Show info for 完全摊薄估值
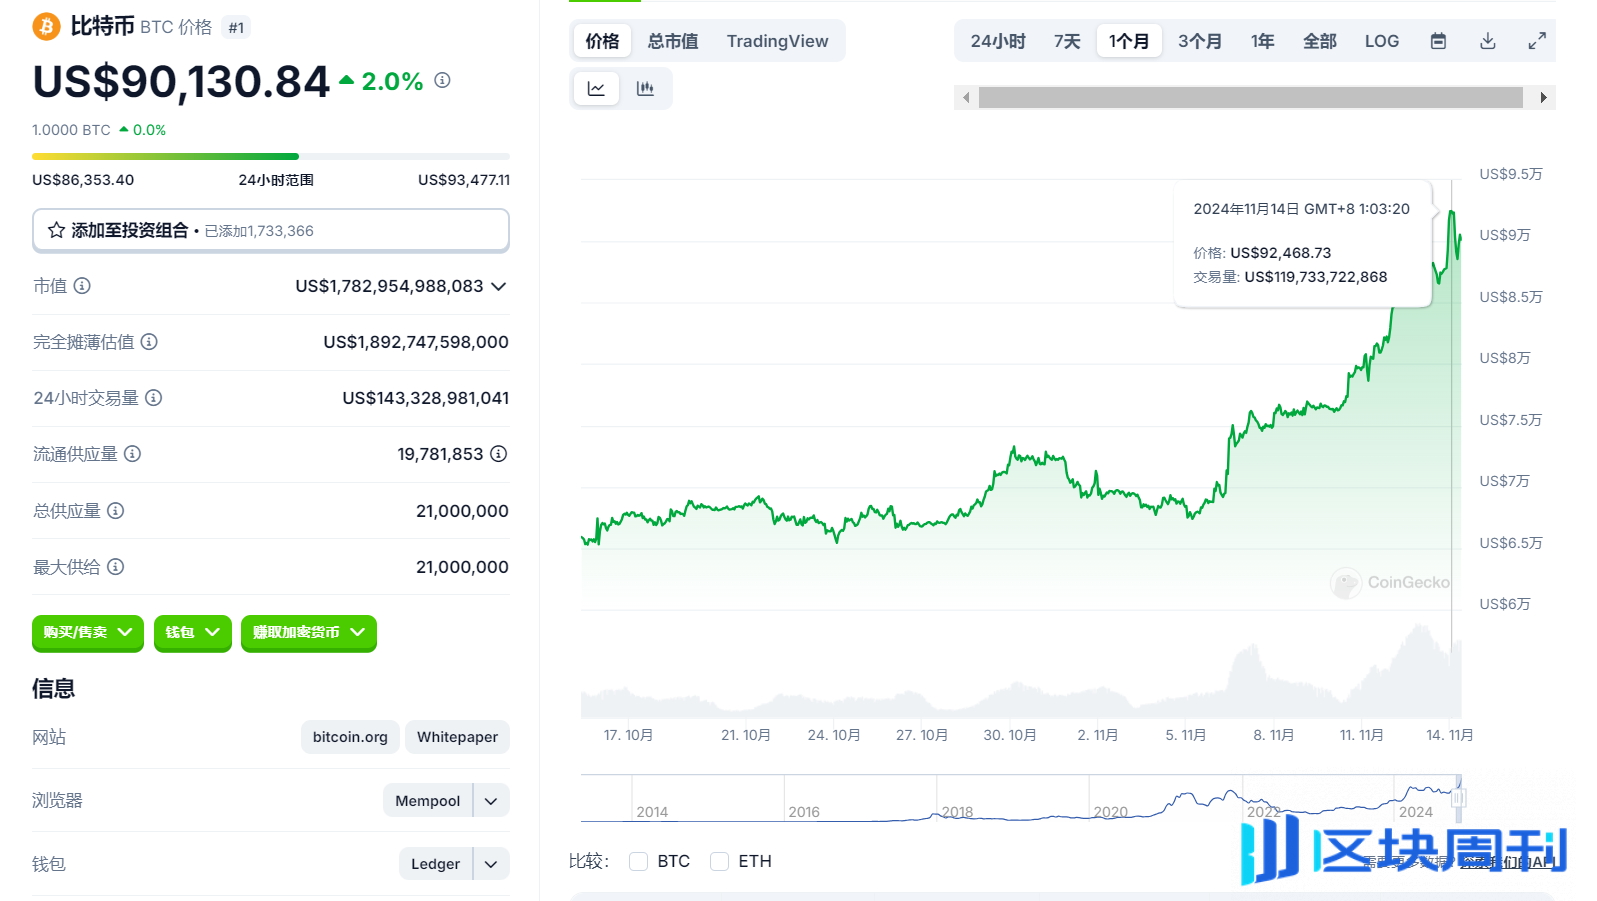The width and height of the screenshot is (1597, 901). [x=149, y=342]
